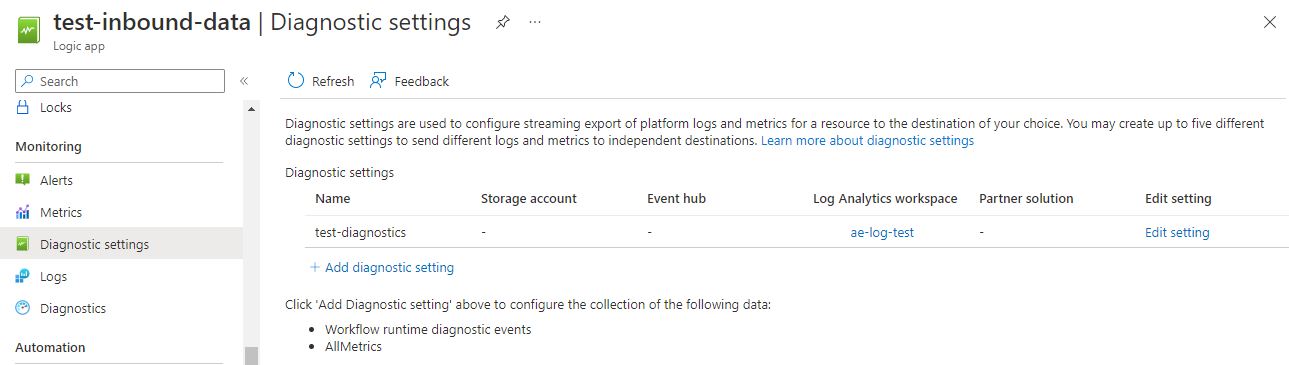Viewport: 1289px width, 365px height.
Task: Collapse the sidebar with double chevron
Action: (x=244, y=81)
